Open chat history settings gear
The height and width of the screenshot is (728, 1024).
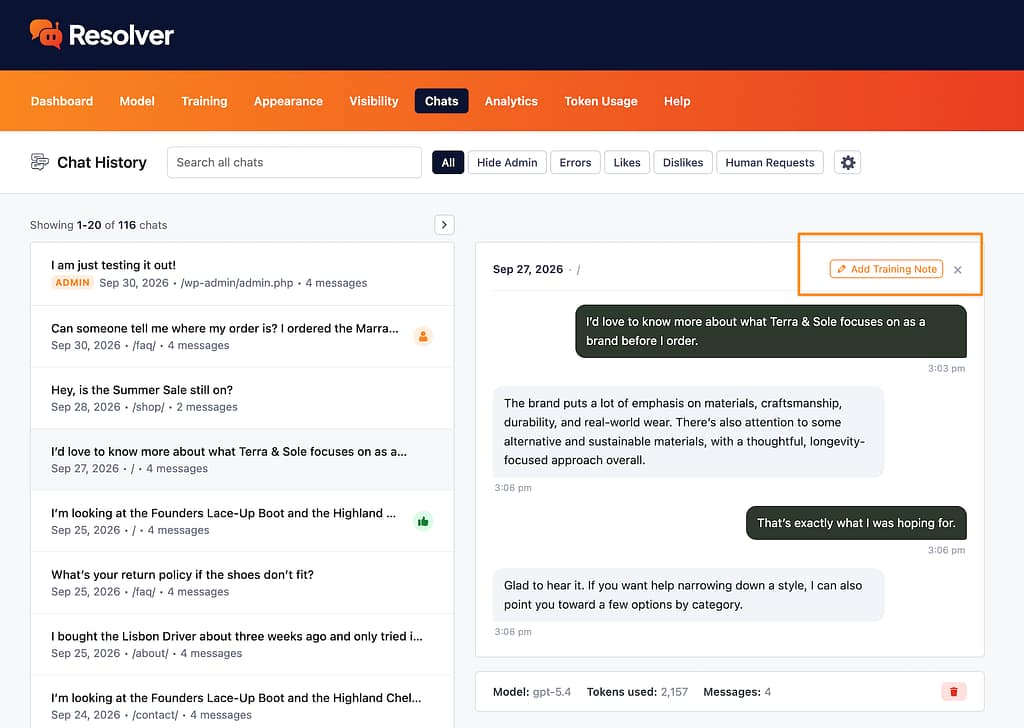click(x=847, y=163)
